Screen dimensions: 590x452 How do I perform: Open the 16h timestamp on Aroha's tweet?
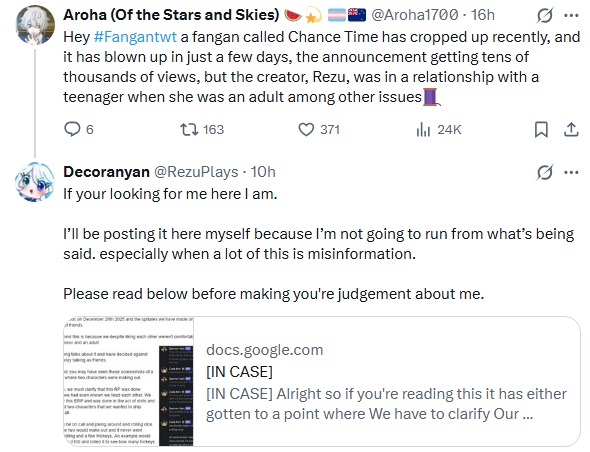coord(483,15)
